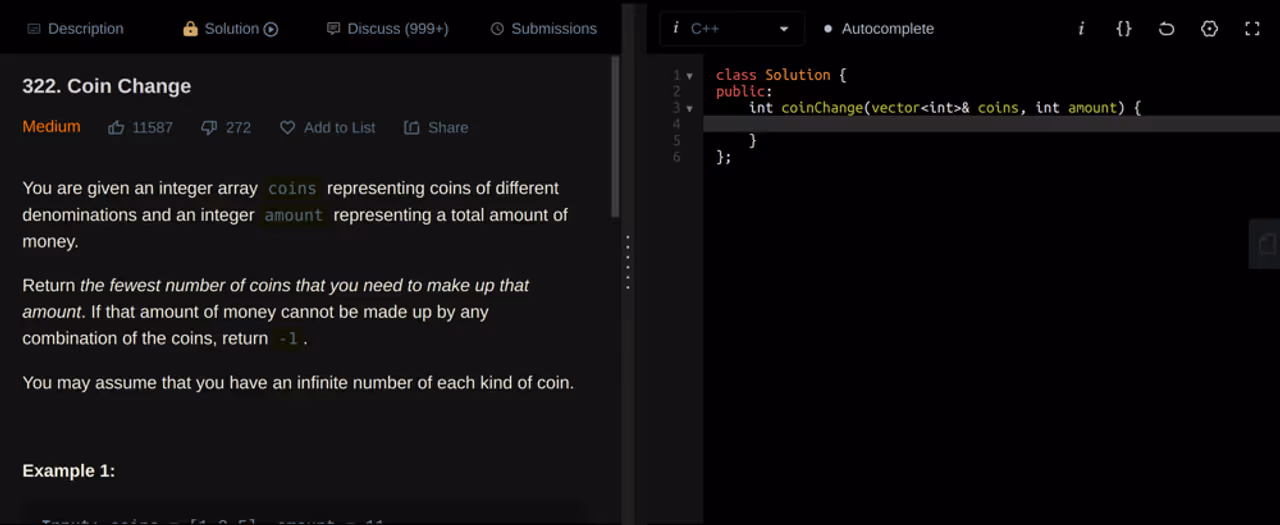Click the Share icon
The height and width of the screenshot is (525, 1280).
point(411,127)
